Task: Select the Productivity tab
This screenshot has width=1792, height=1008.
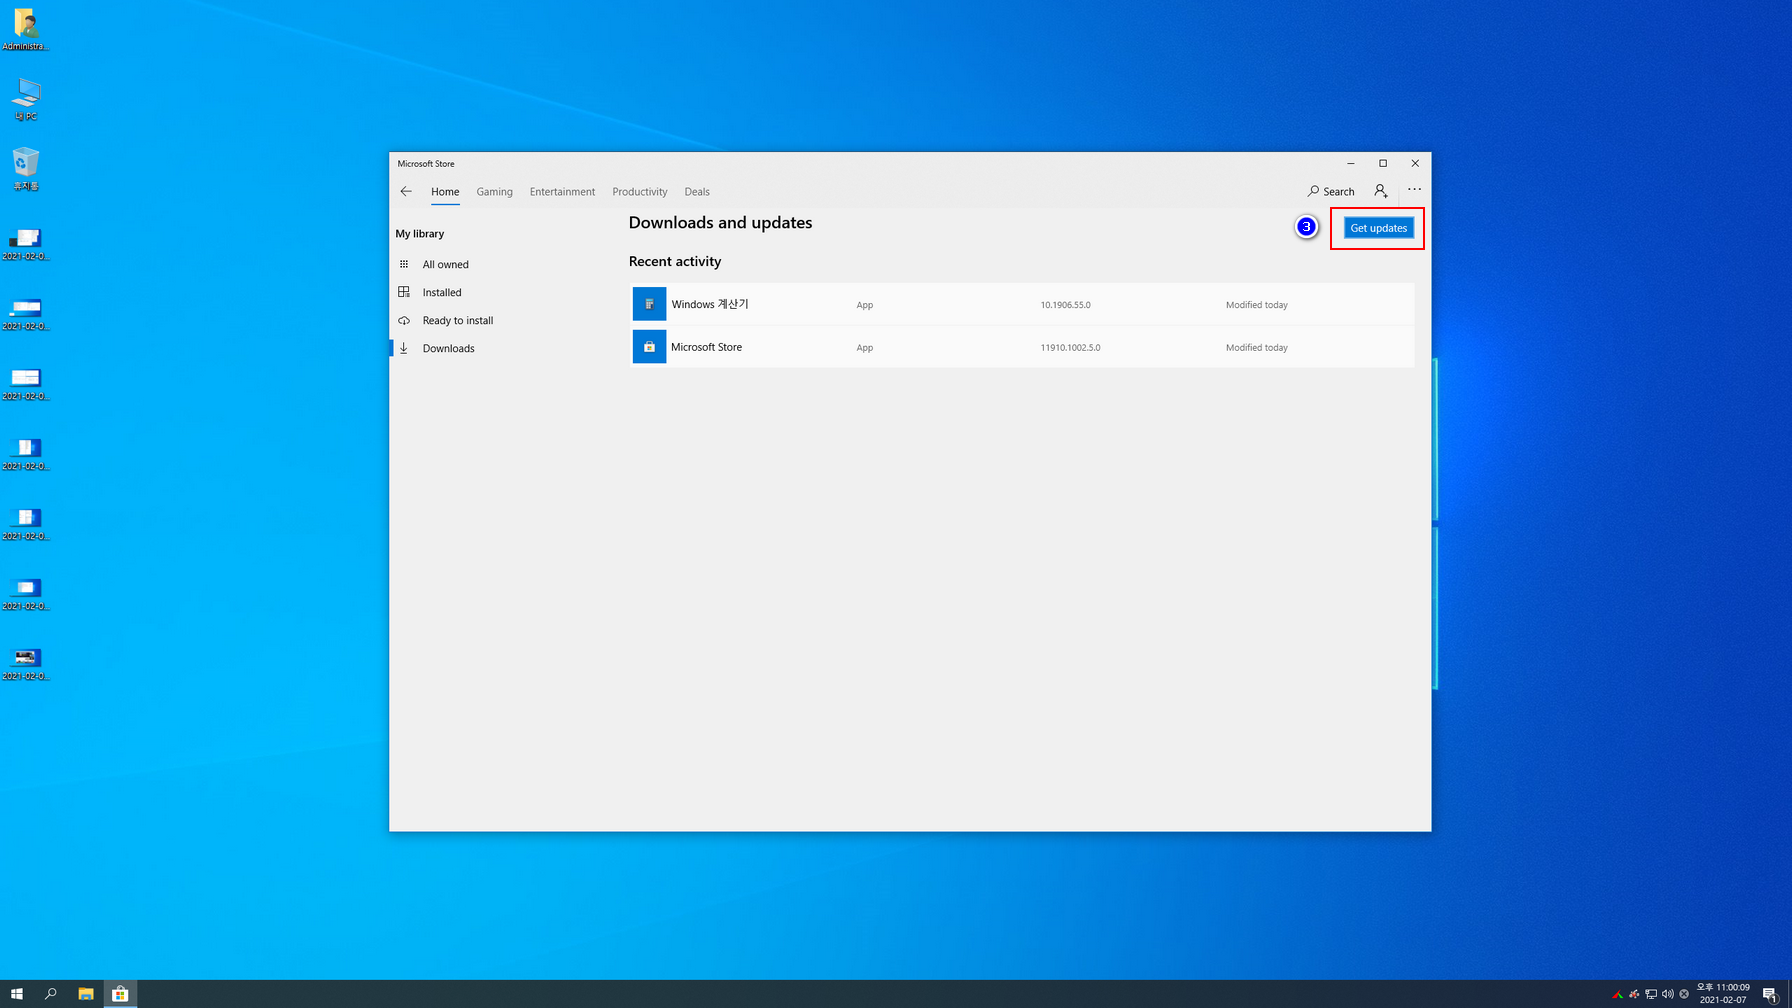Action: point(639,192)
